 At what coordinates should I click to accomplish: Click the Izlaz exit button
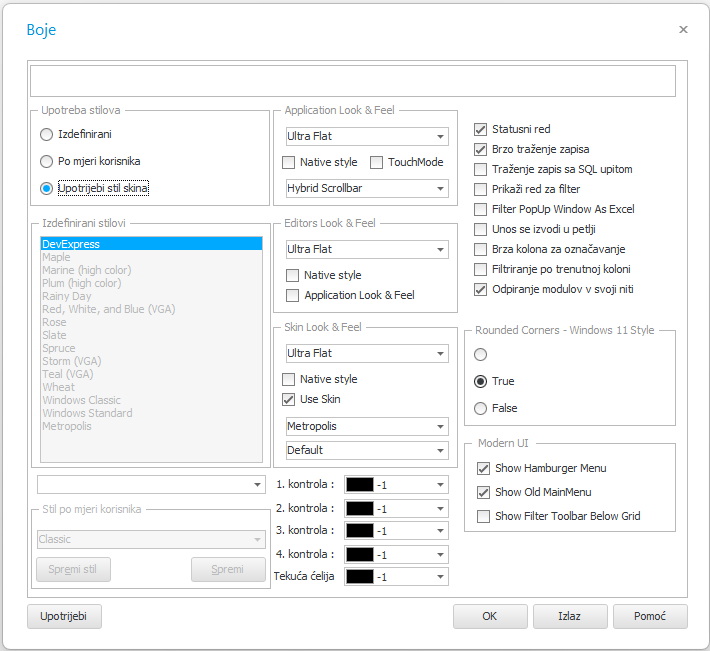point(570,617)
